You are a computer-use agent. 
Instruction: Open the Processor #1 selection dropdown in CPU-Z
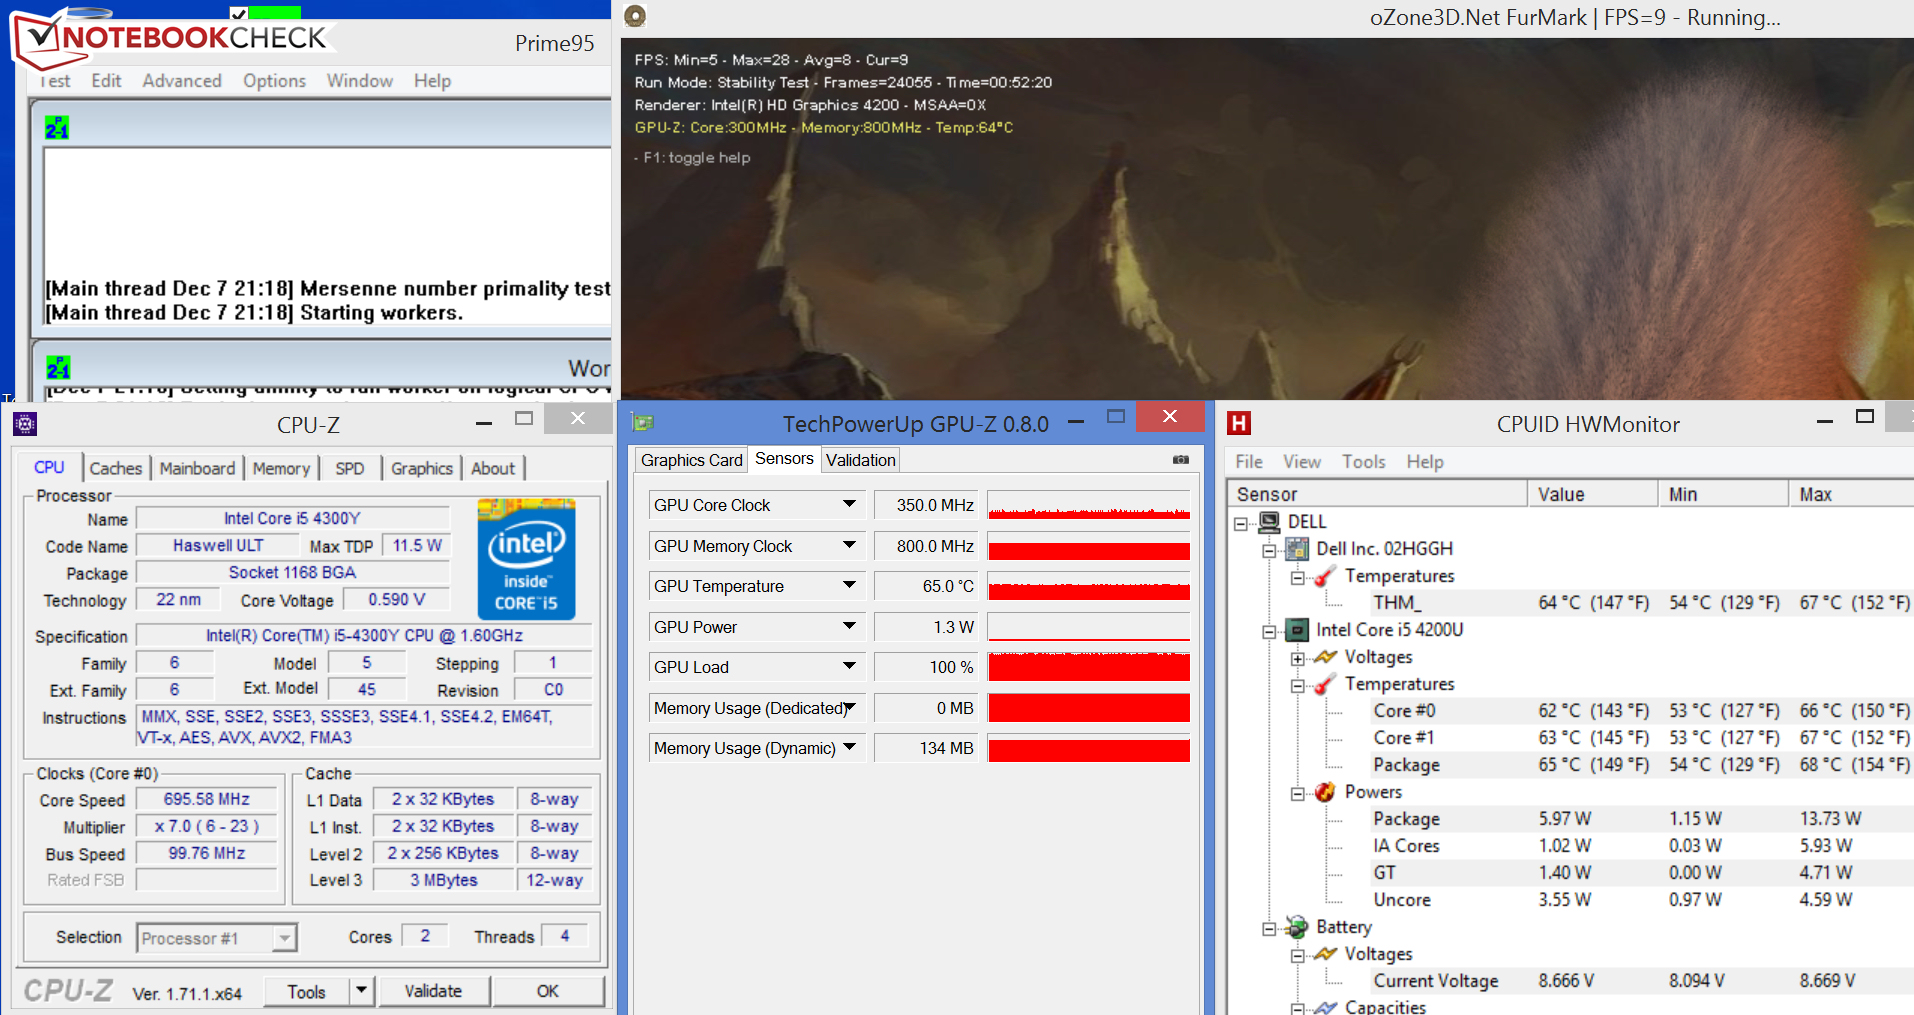285,938
